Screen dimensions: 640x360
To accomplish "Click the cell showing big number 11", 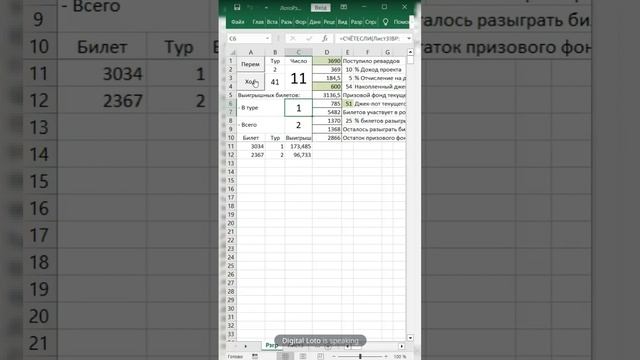I will click(298, 78).
